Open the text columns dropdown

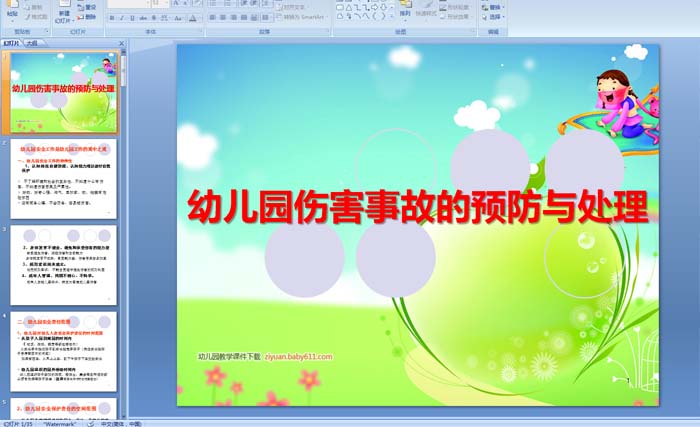(266, 17)
